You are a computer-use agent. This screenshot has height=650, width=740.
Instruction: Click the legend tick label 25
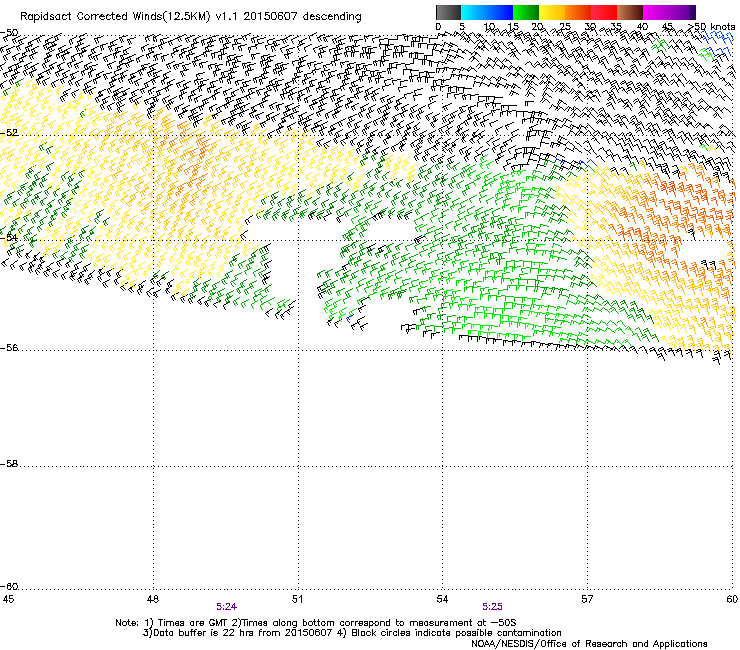coord(564,27)
